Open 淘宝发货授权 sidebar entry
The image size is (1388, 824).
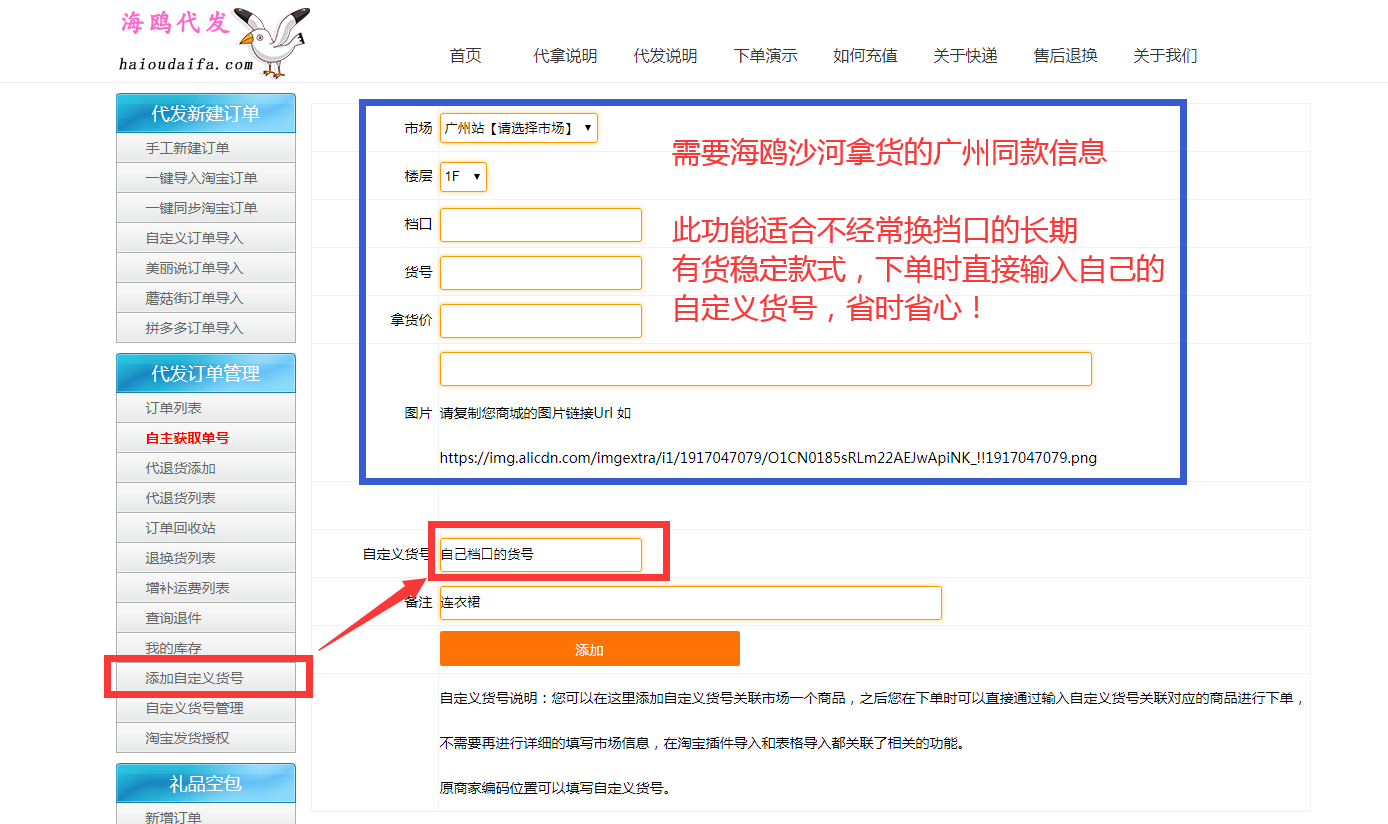pyautogui.click(x=187, y=738)
